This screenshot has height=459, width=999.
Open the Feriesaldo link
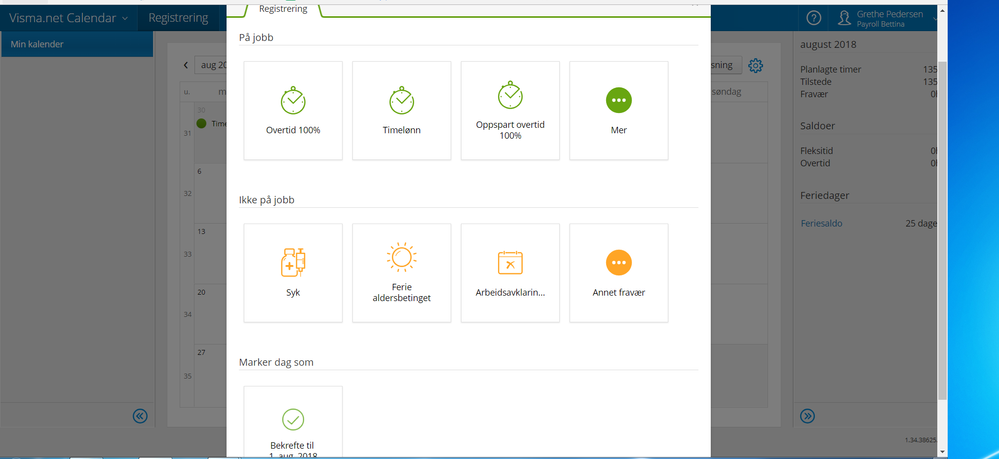coord(821,224)
